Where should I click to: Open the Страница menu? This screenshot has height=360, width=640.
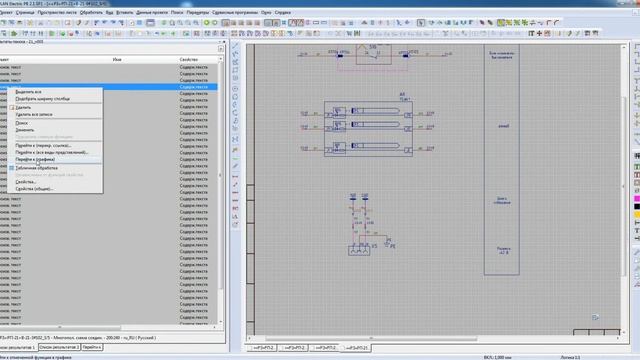25,13
